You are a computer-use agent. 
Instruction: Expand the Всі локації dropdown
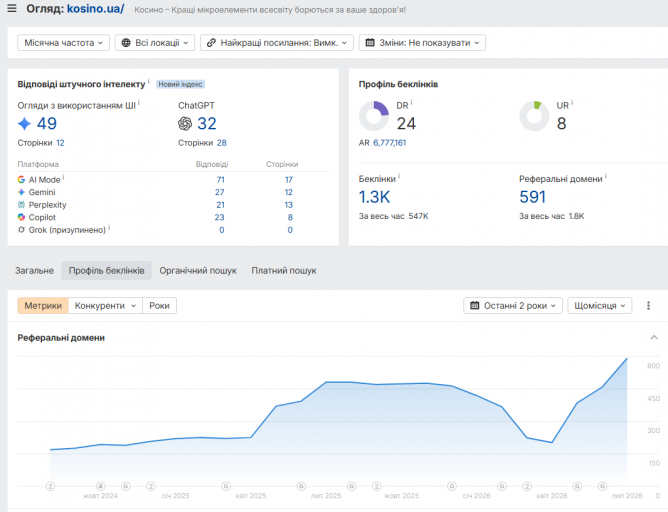coord(155,43)
